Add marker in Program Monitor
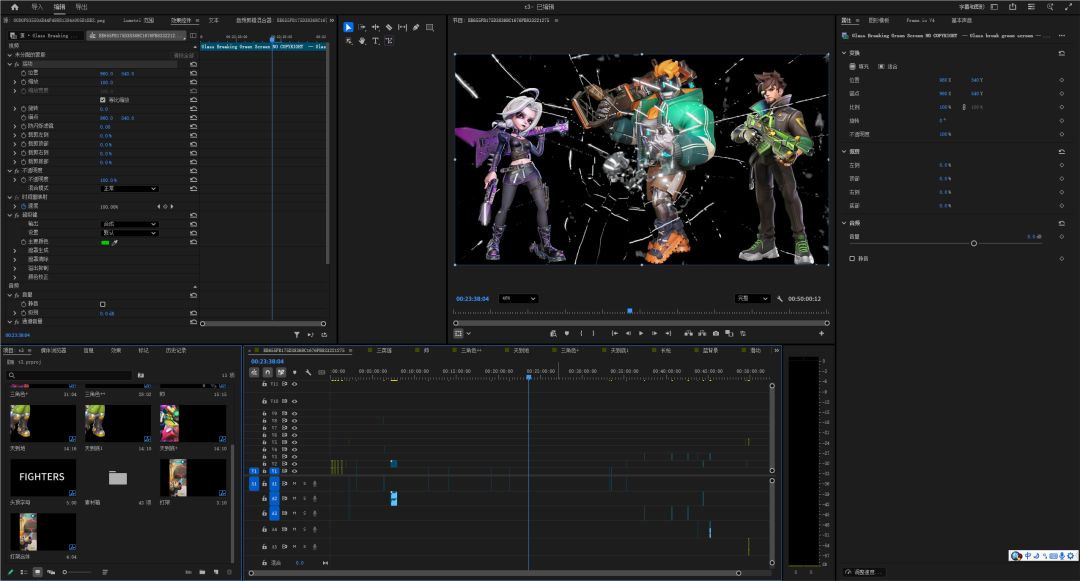1080x581 pixels. coord(567,333)
